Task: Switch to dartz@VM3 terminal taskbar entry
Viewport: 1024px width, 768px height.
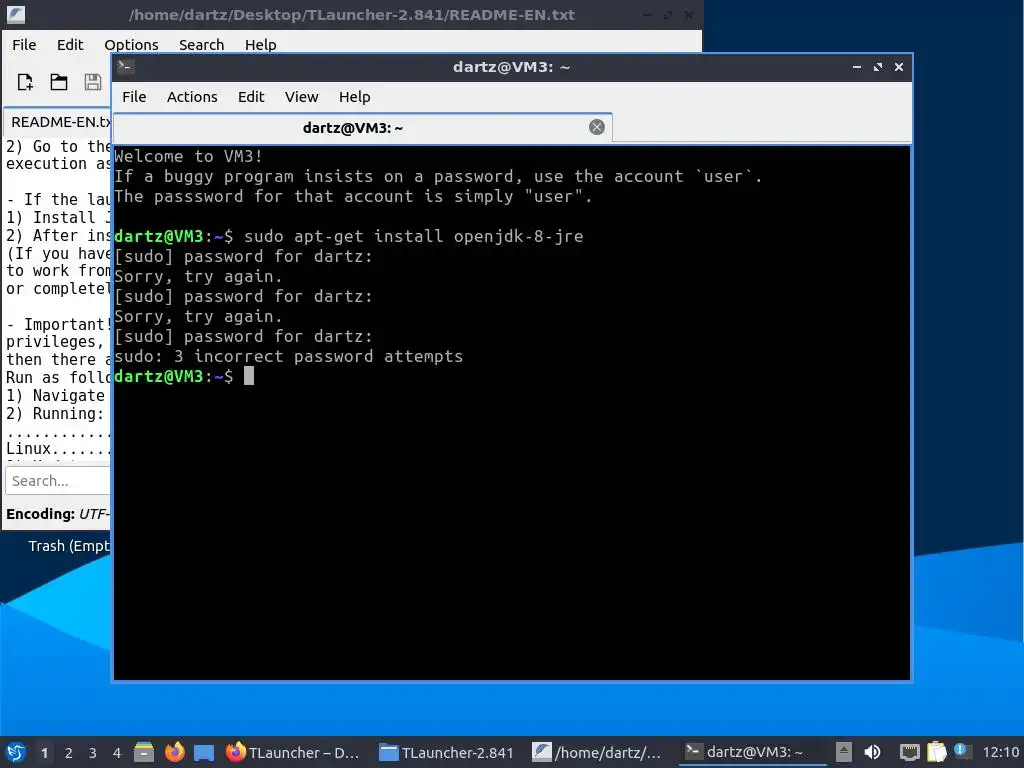Action: click(750, 752)
